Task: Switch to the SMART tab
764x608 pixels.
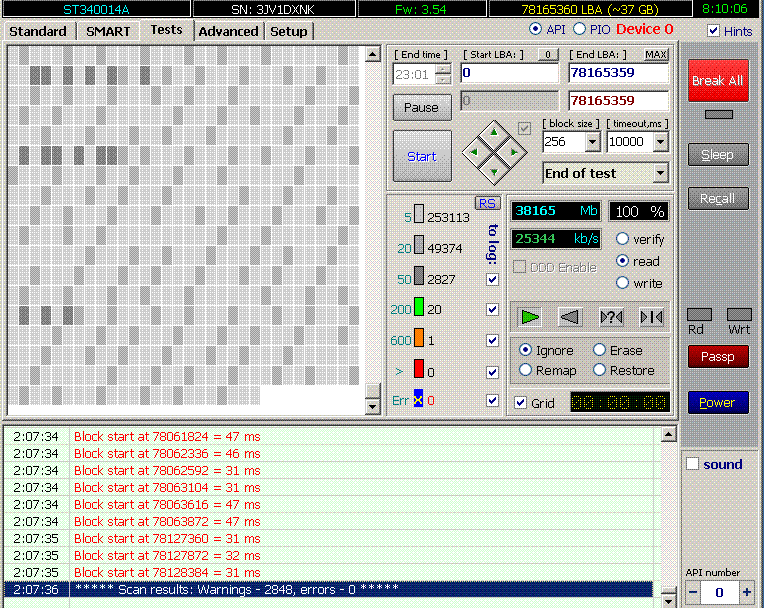Action: pos(108,31)
